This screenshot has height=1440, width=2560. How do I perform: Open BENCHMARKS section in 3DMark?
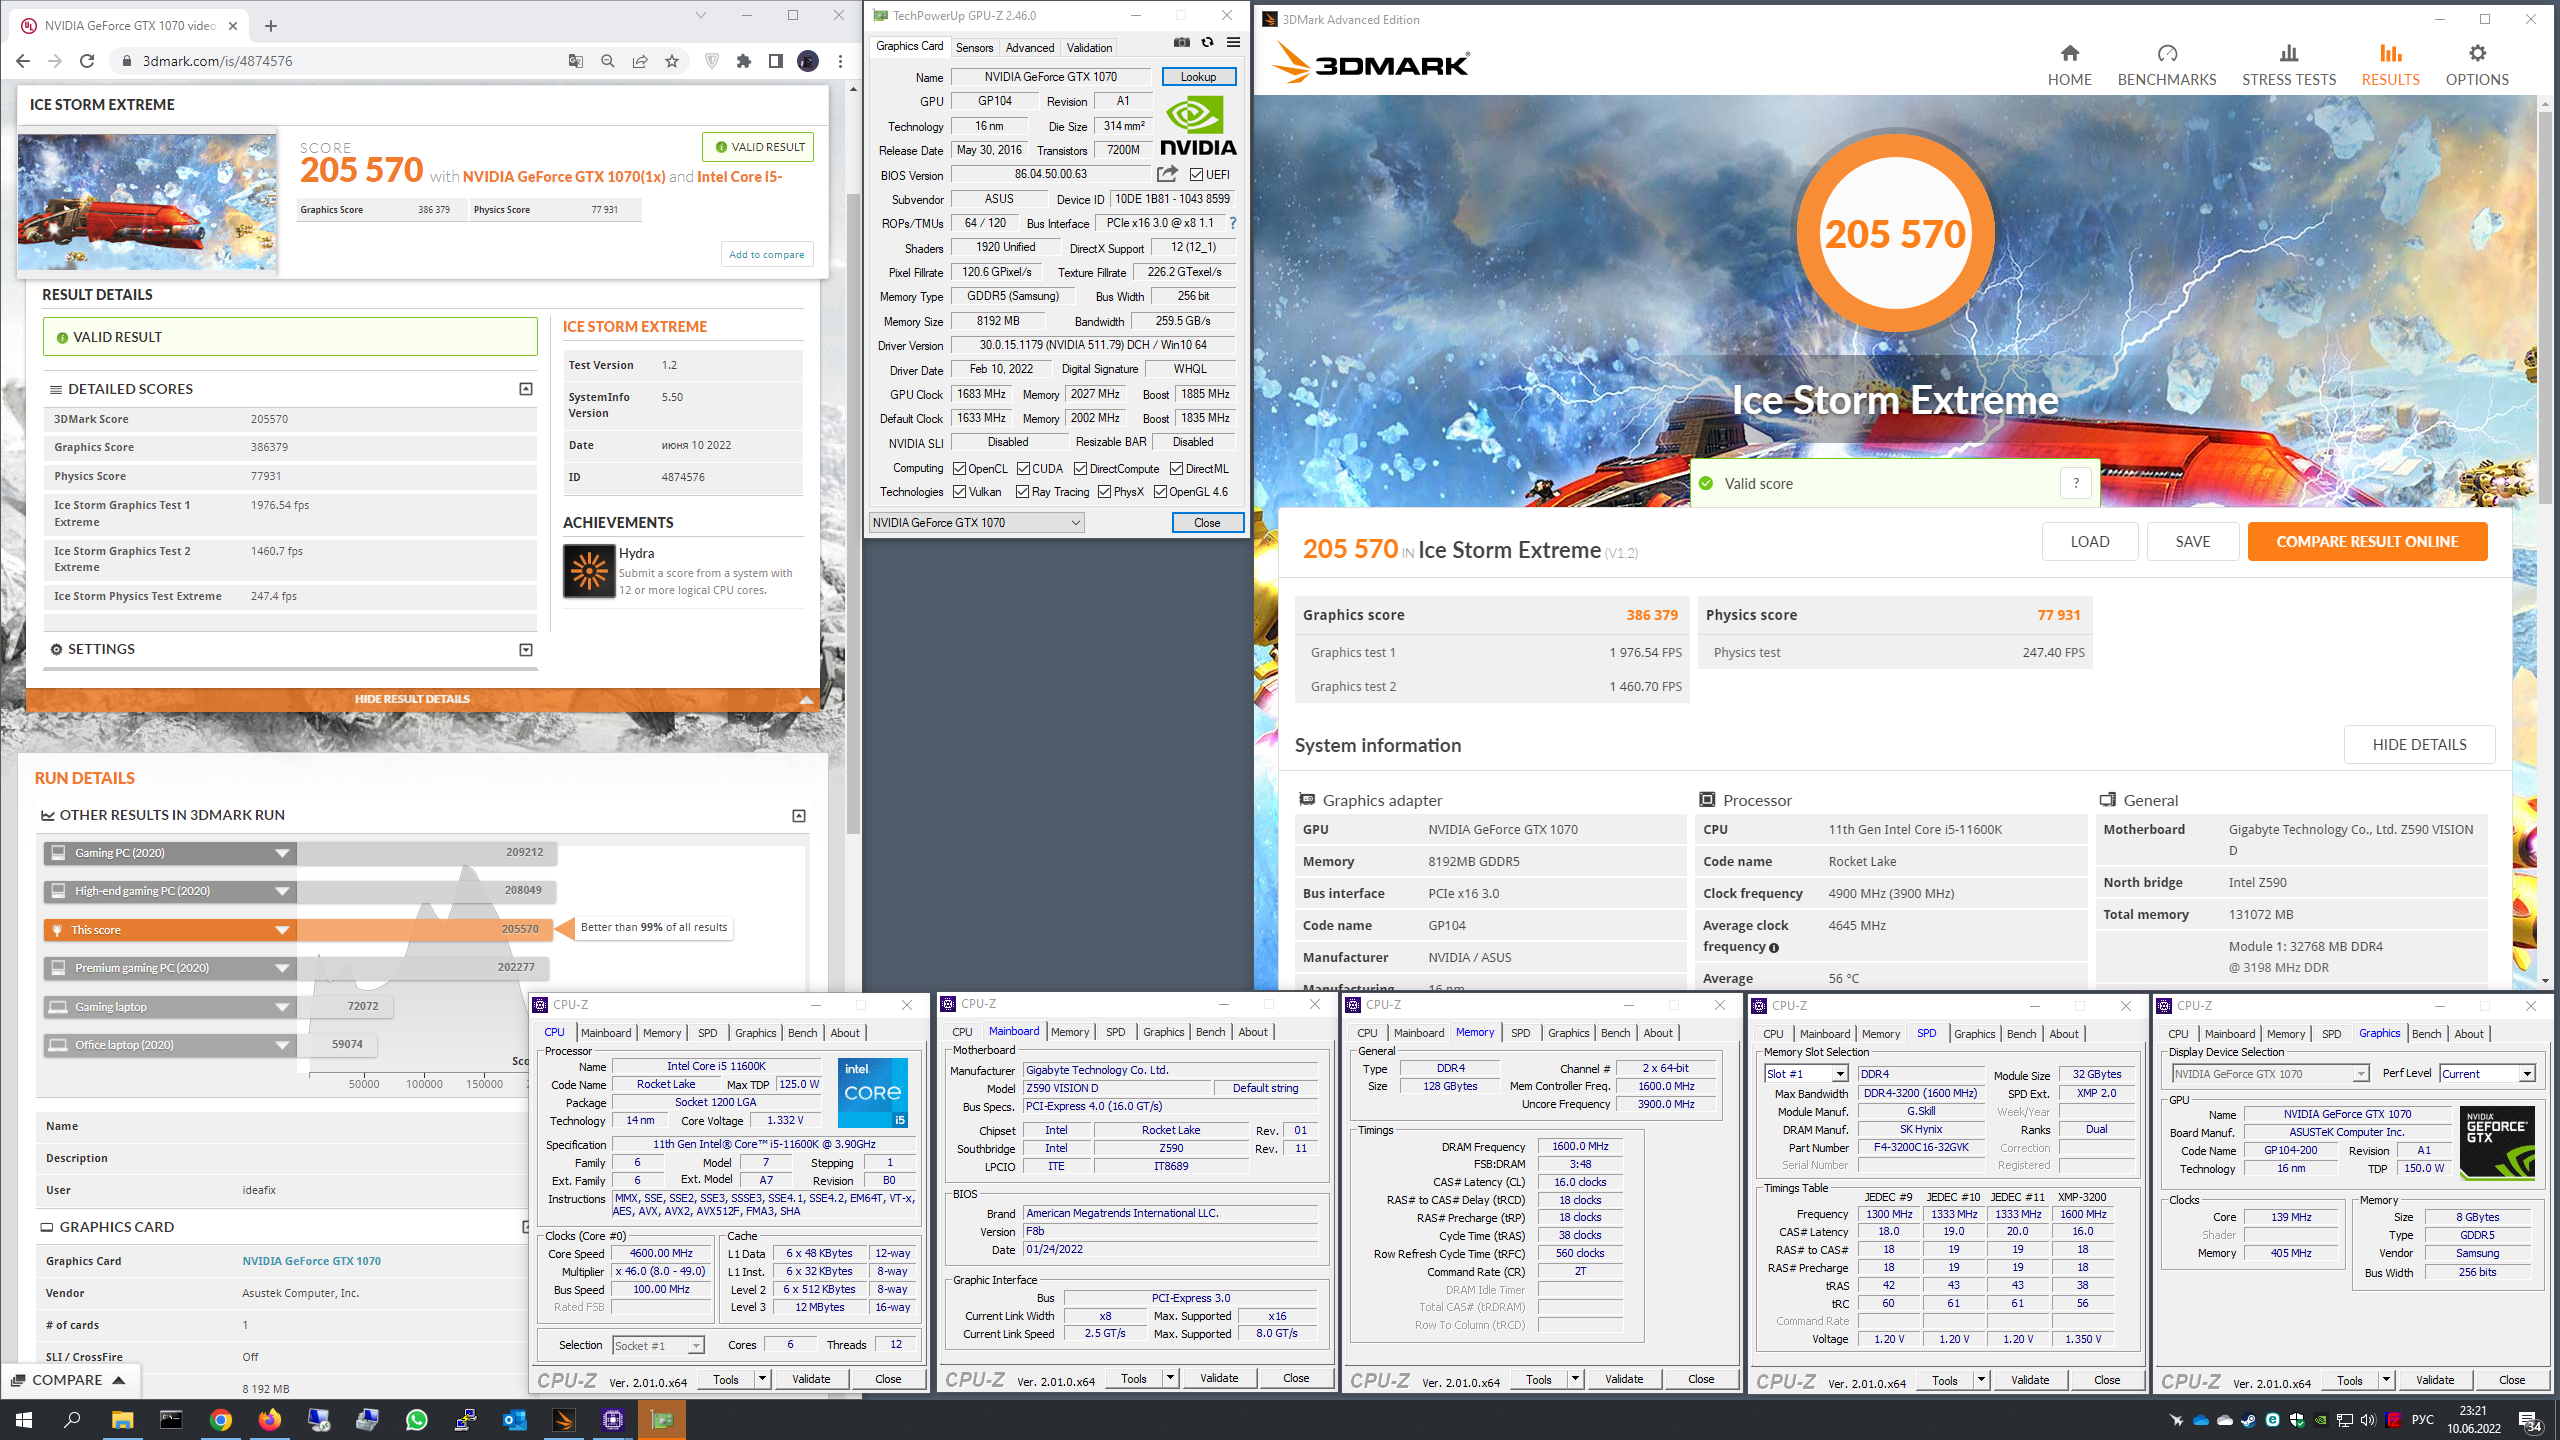pyautogui.click(x=2166, y=65)
